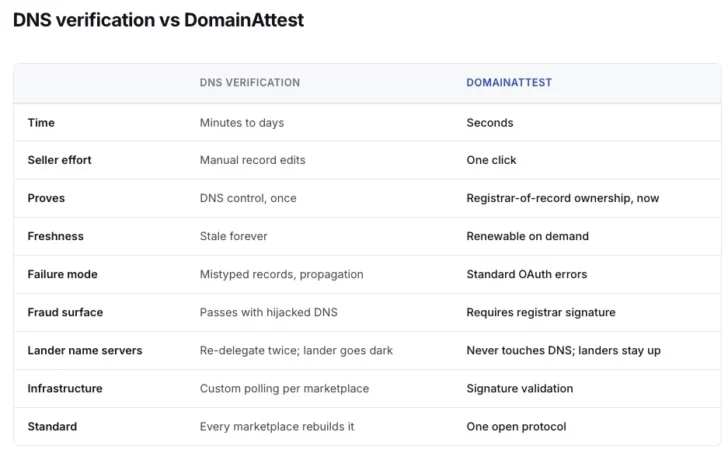
Task: Select the "DNS VERIFICATION" column header
Action: 250,83
